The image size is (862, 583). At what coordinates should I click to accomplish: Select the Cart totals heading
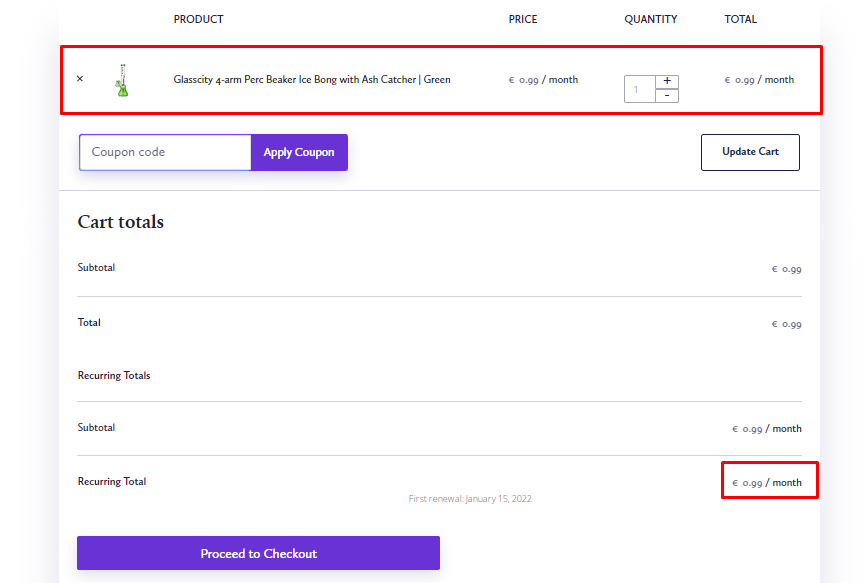120,222
